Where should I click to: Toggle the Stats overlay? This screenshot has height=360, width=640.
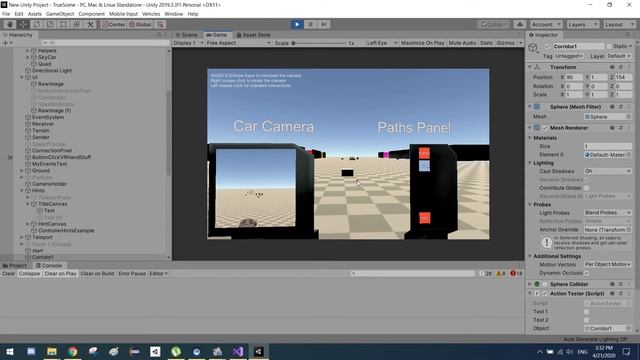486,43
